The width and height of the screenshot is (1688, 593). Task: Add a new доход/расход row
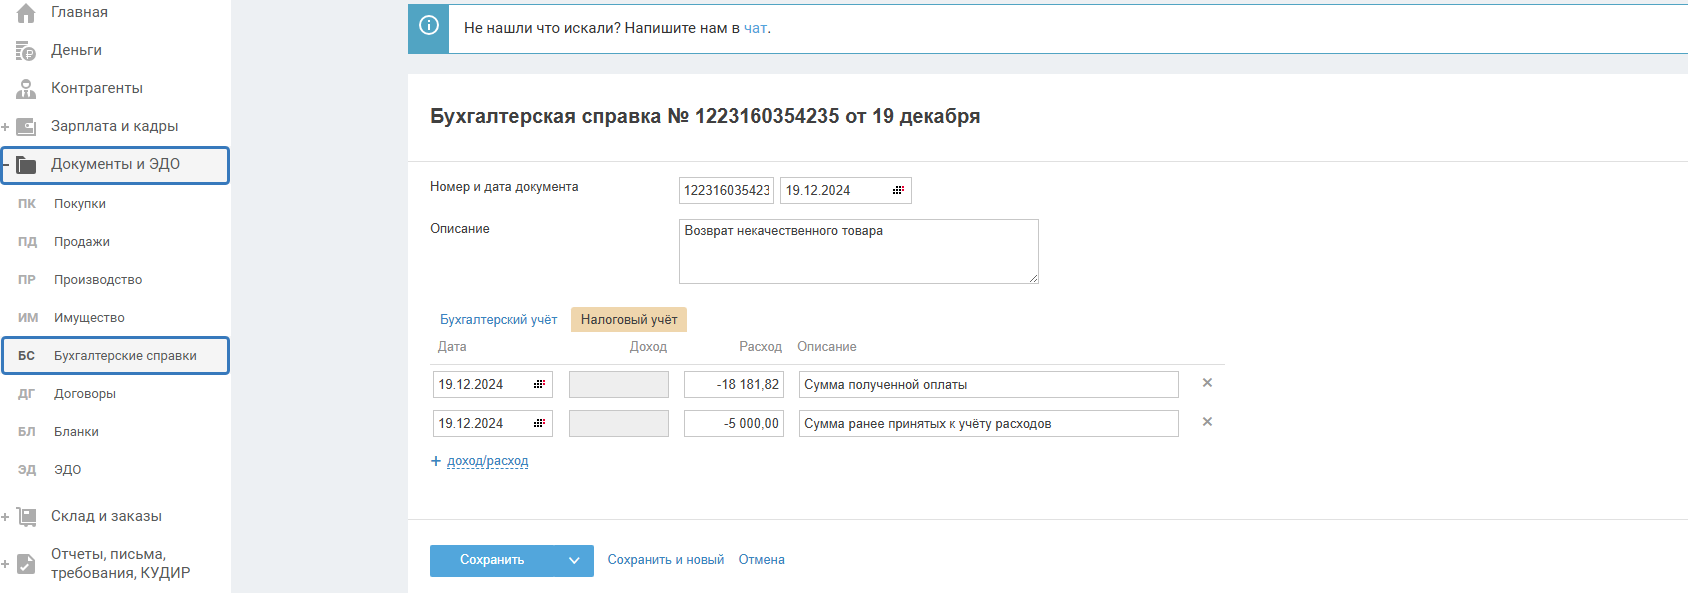tap(487, 461)
